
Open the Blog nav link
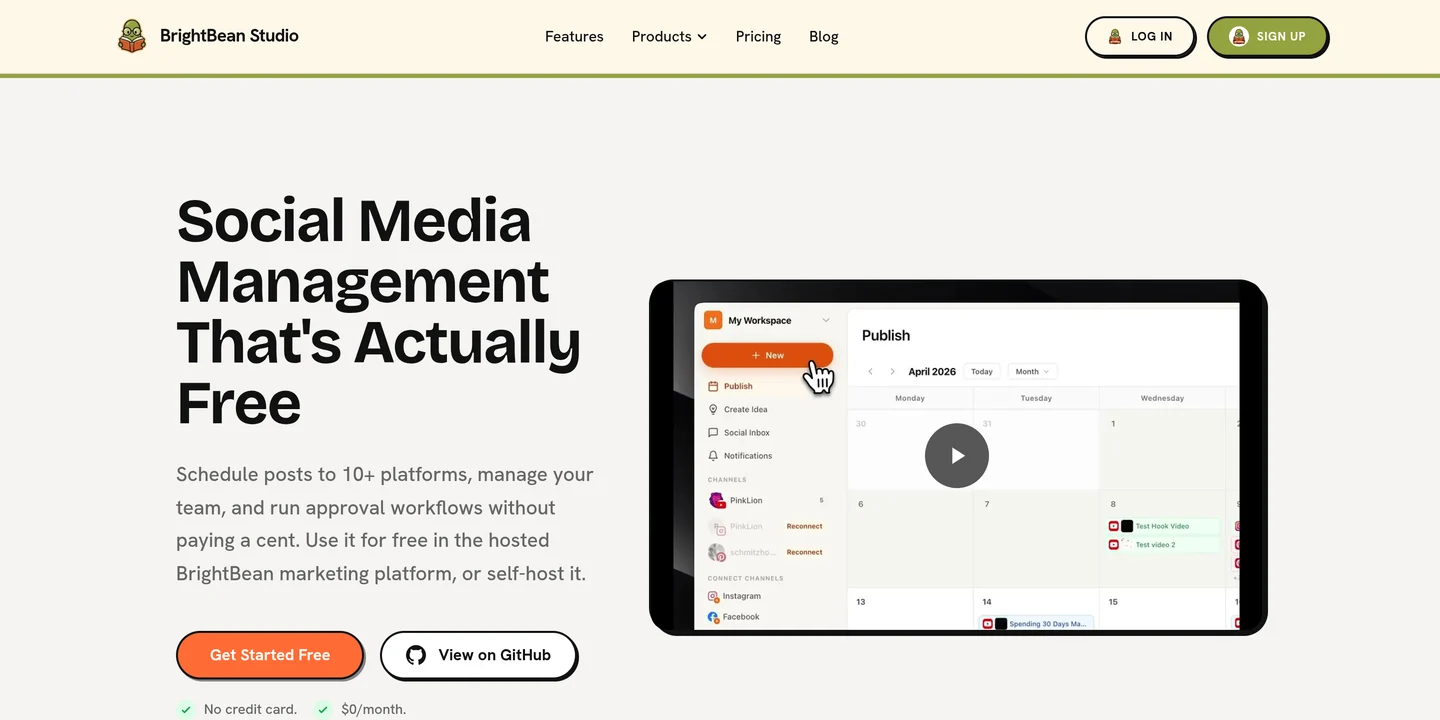click(x=824, y=36)
